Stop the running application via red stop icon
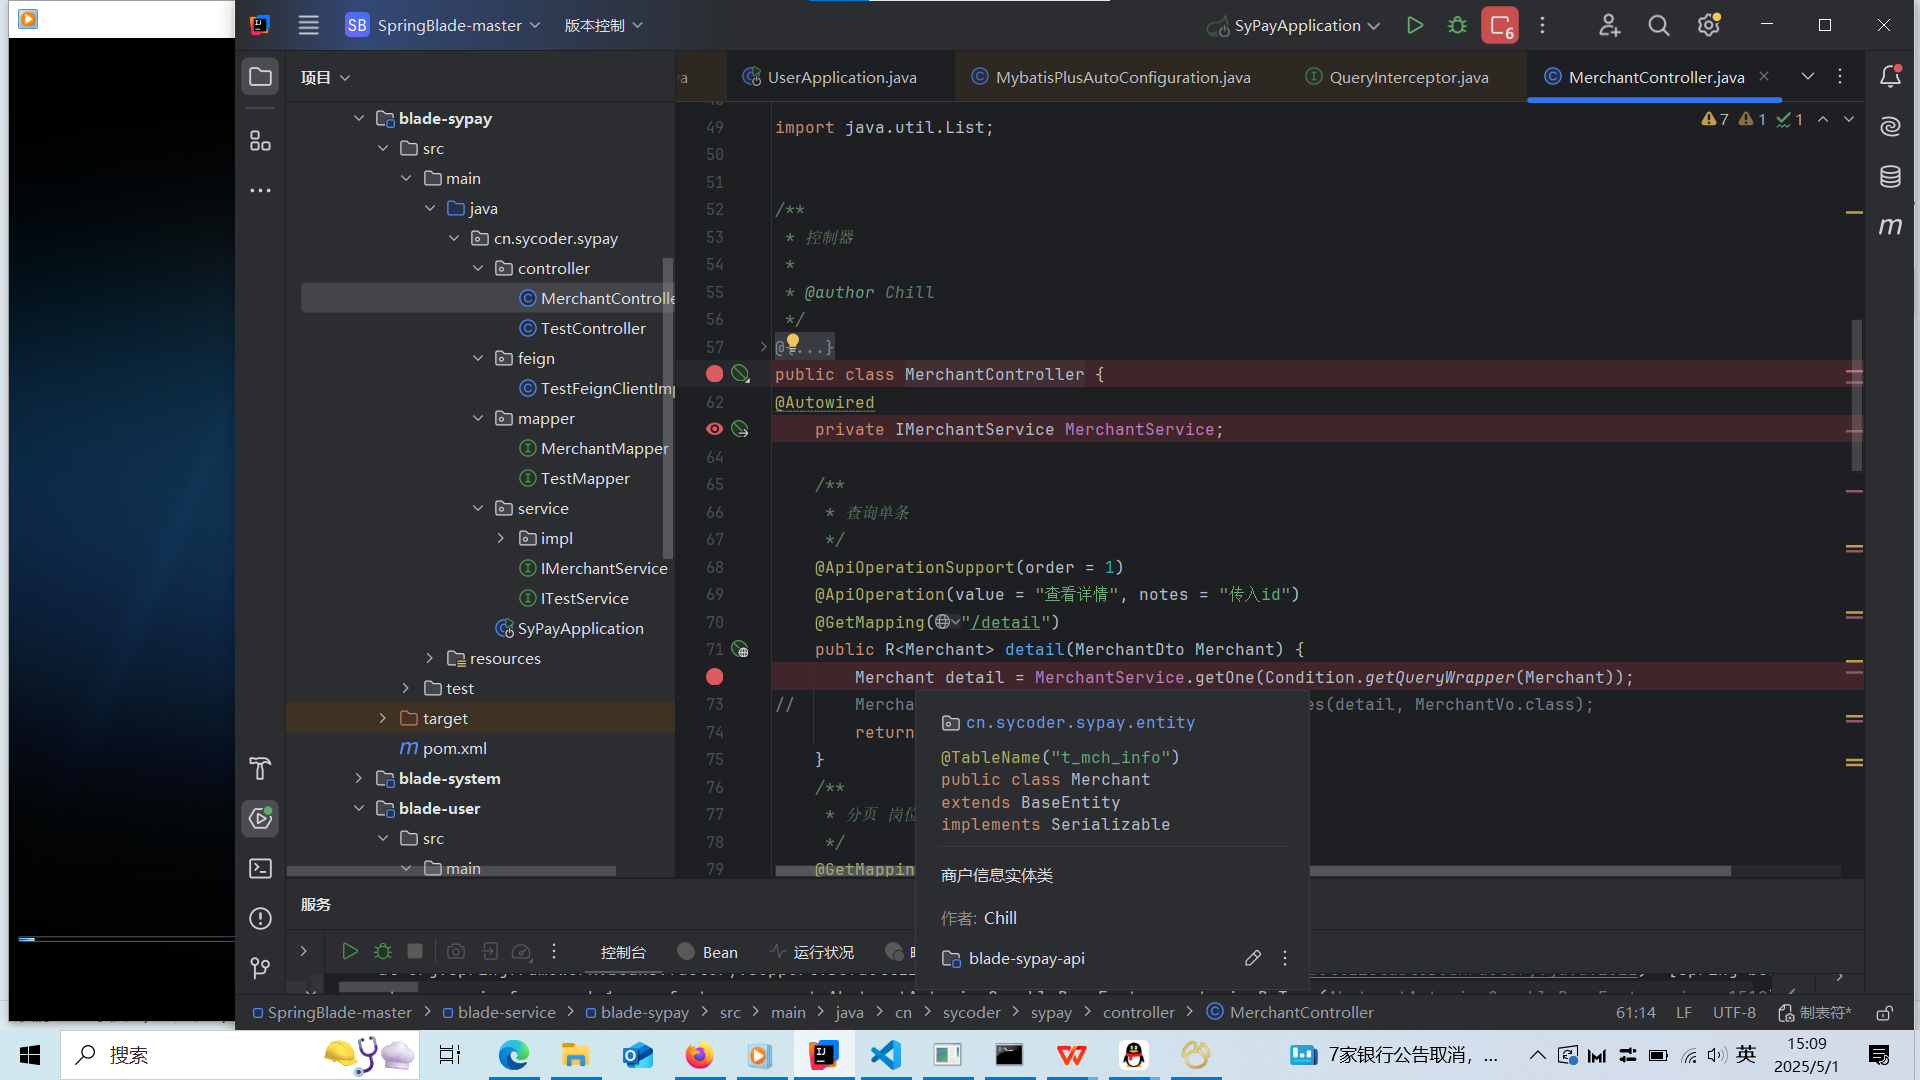 click(x=1500, y=26)
